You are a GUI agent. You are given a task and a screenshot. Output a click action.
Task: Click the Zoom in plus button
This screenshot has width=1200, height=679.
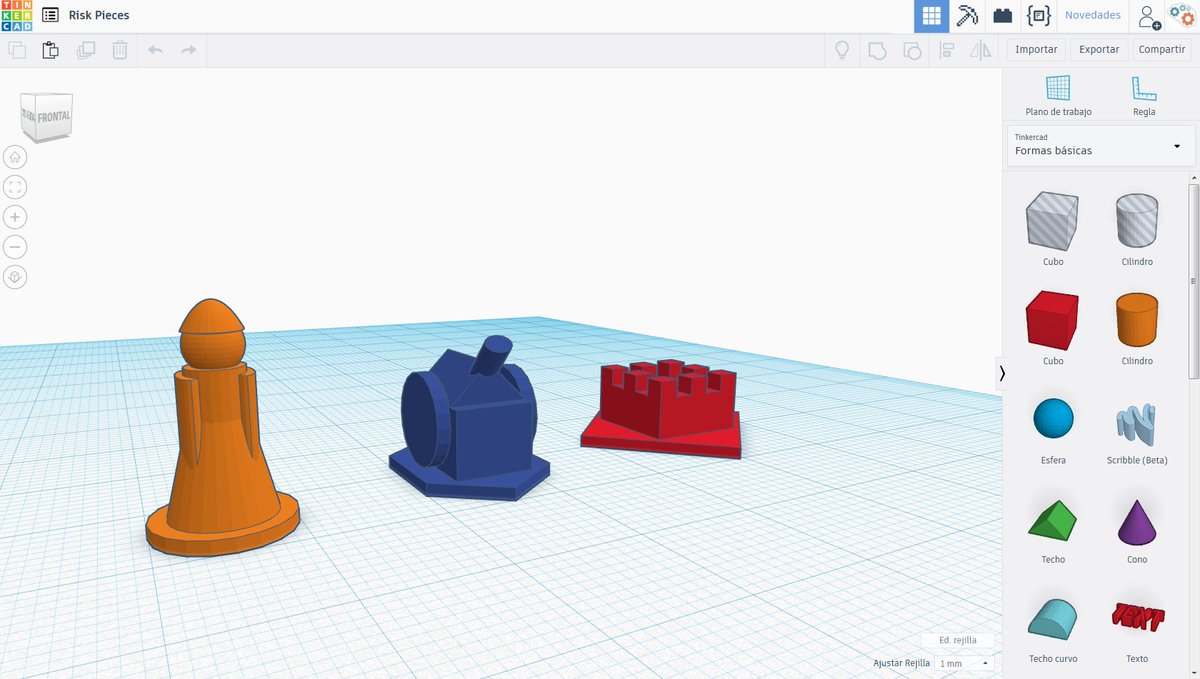[15, 217]
